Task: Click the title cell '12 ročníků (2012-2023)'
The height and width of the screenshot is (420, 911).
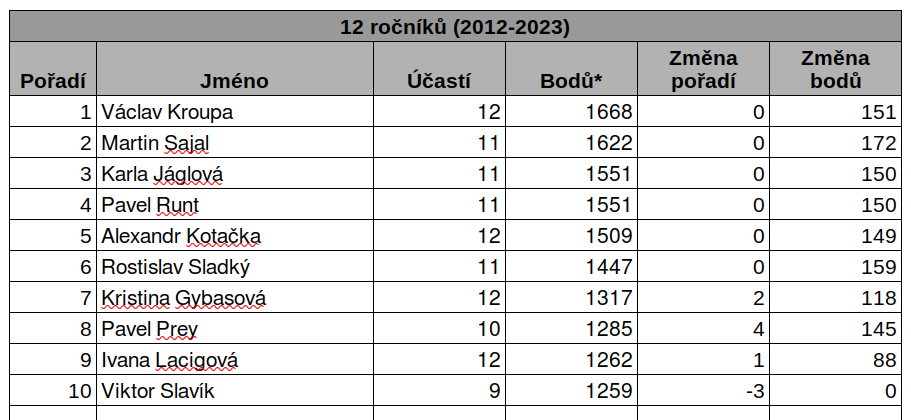Action: pos(455,27)
